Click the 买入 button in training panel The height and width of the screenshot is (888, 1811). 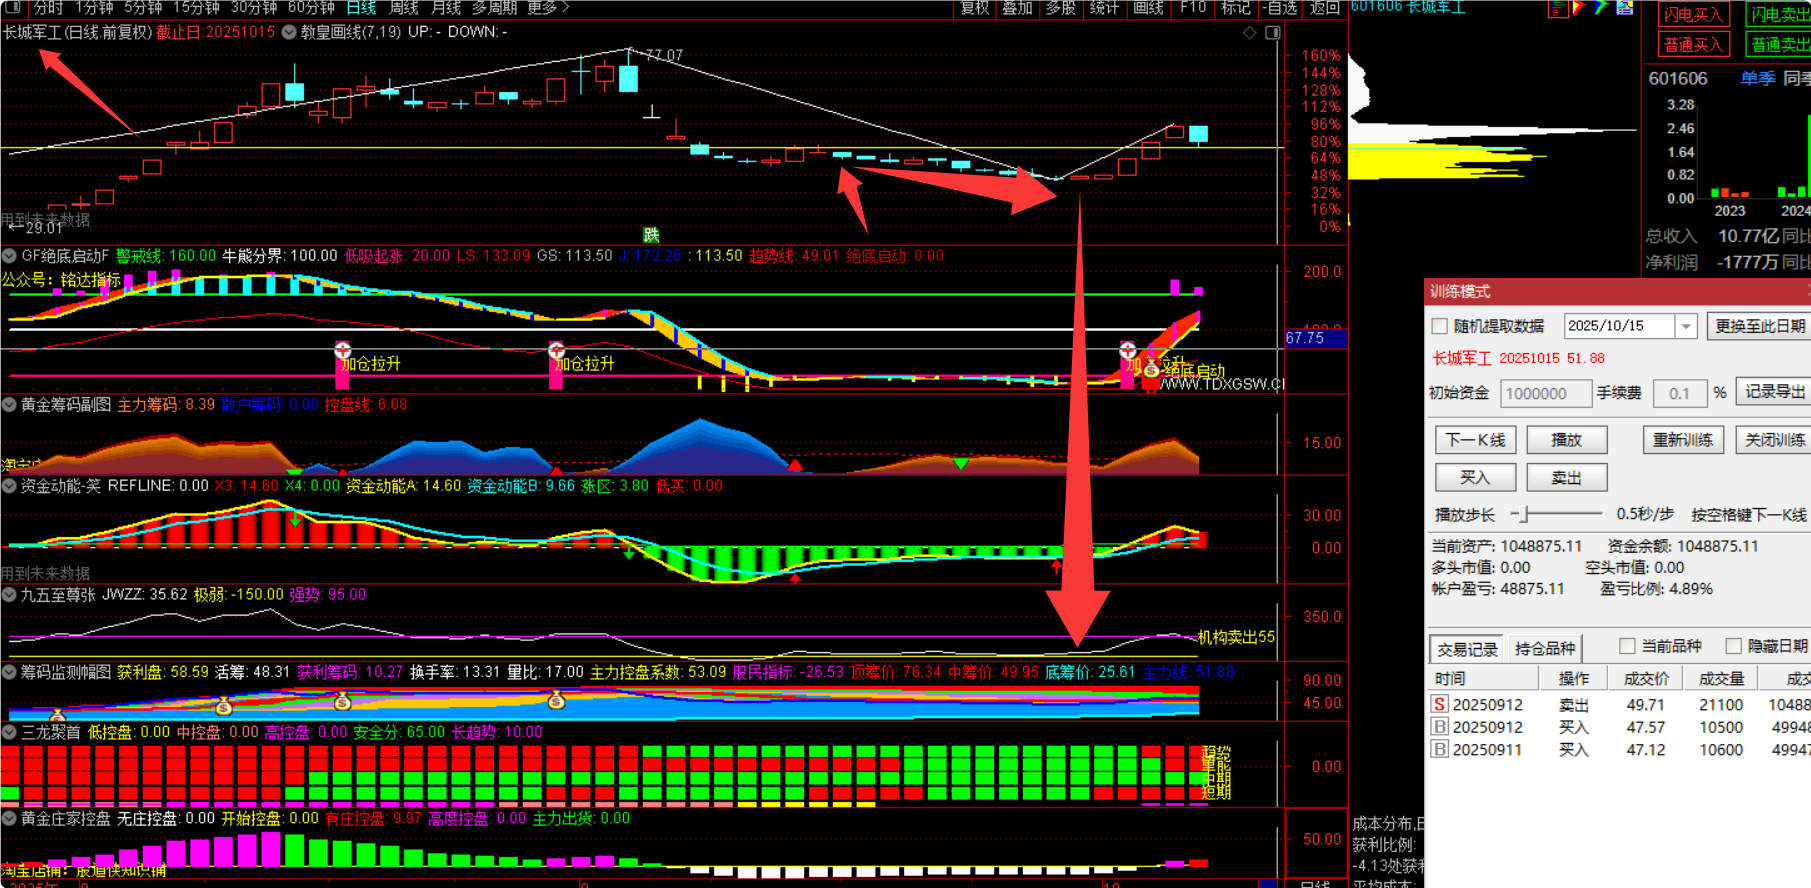pos(1475,478)
